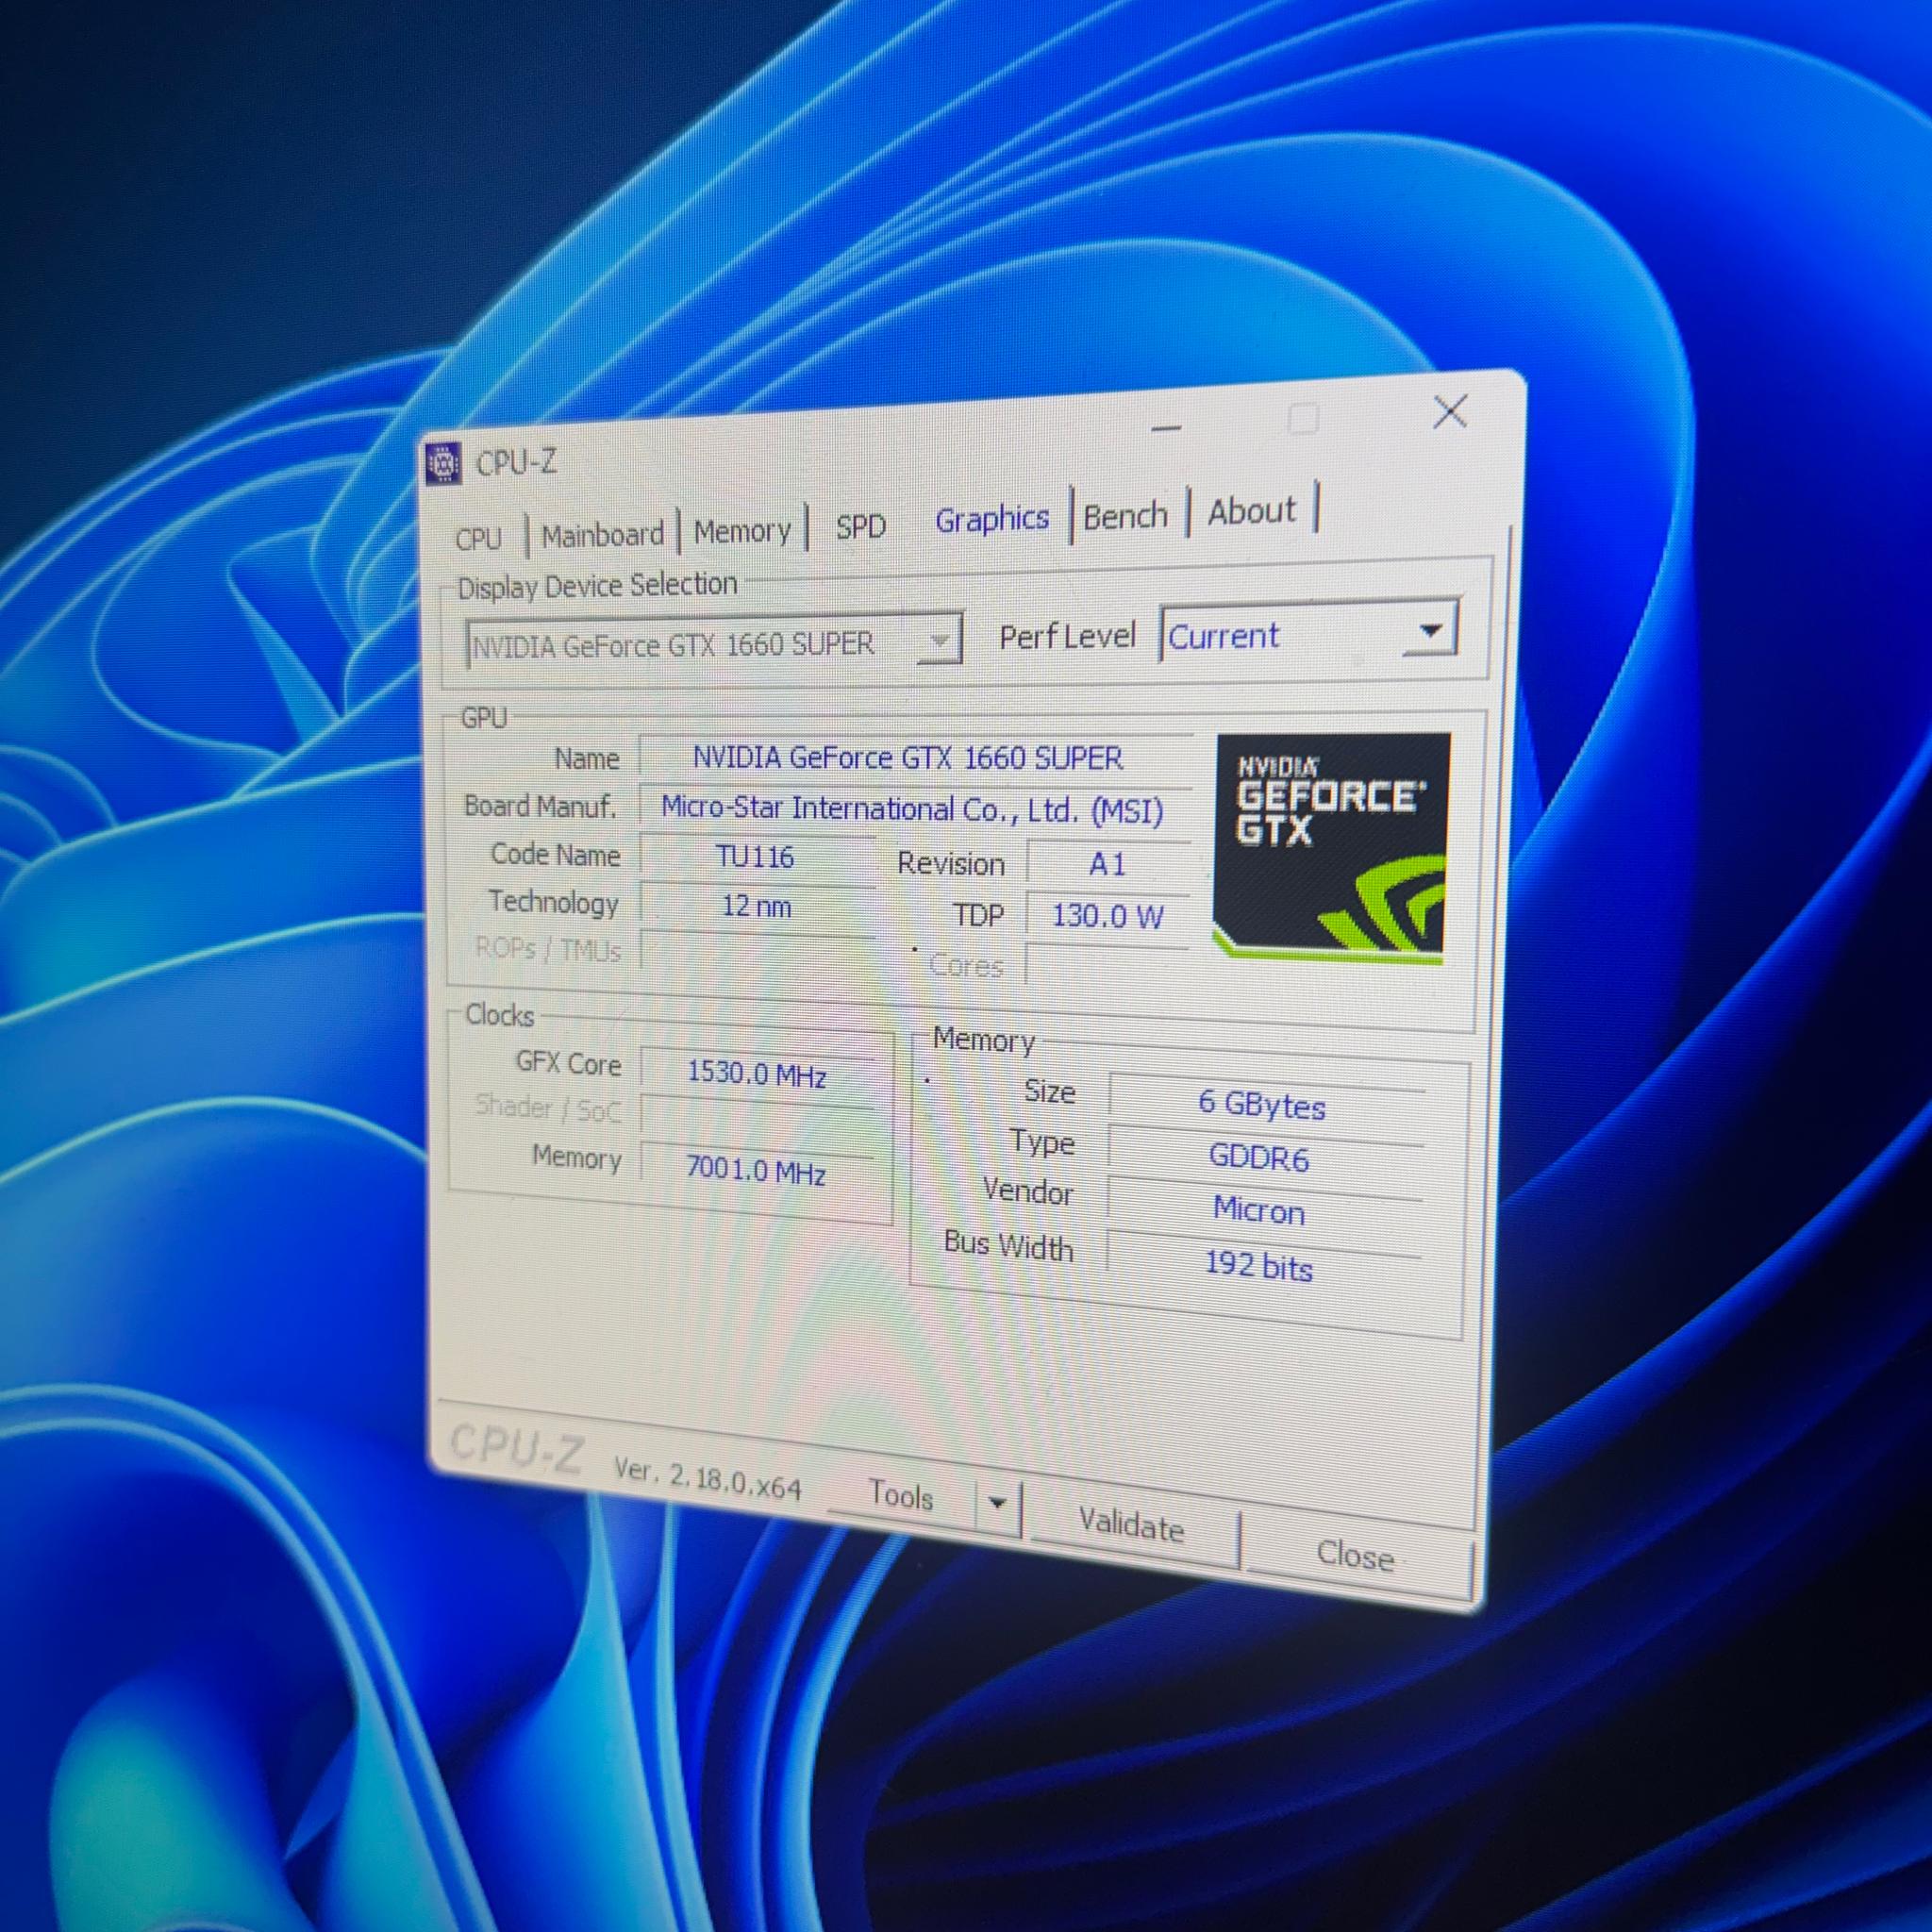Click the Code Name label
1932x1932 pixels.
[x=555, y=855]
